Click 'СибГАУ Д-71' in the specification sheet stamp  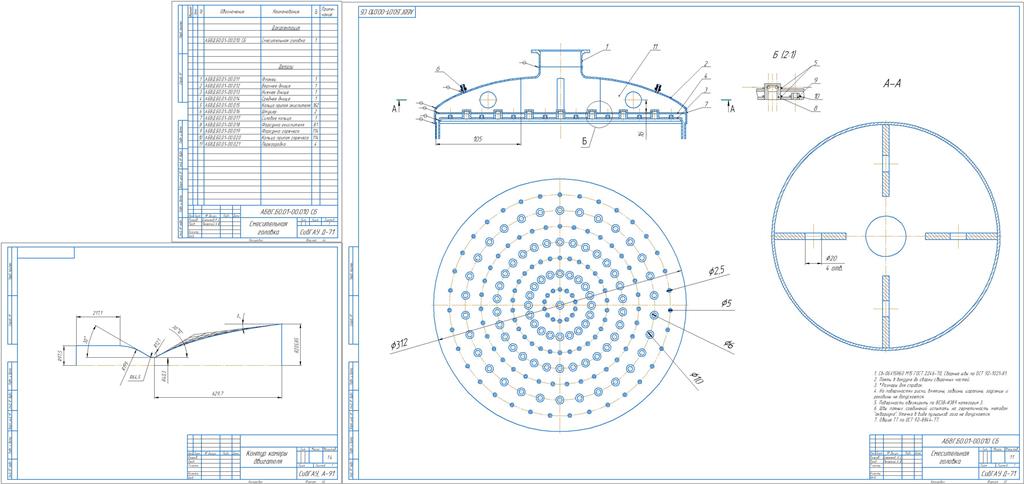coord(317,232)
